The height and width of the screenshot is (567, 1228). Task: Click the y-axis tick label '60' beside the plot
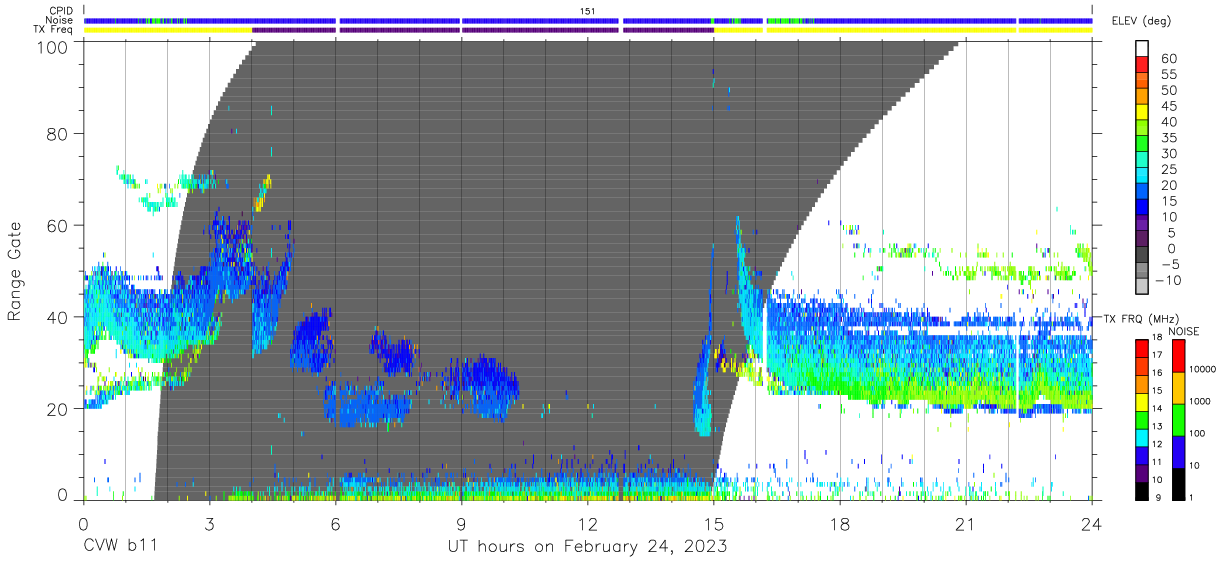coord(59,225)
